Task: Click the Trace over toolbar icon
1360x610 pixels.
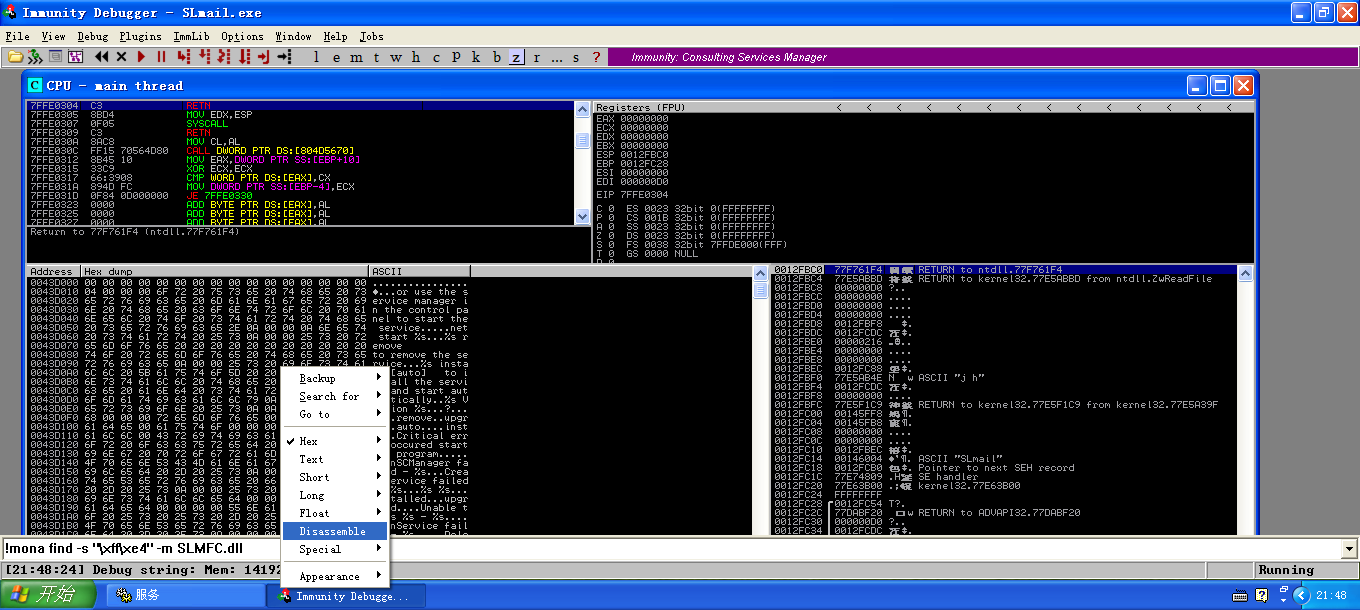Action: click(x=244, y=57)
